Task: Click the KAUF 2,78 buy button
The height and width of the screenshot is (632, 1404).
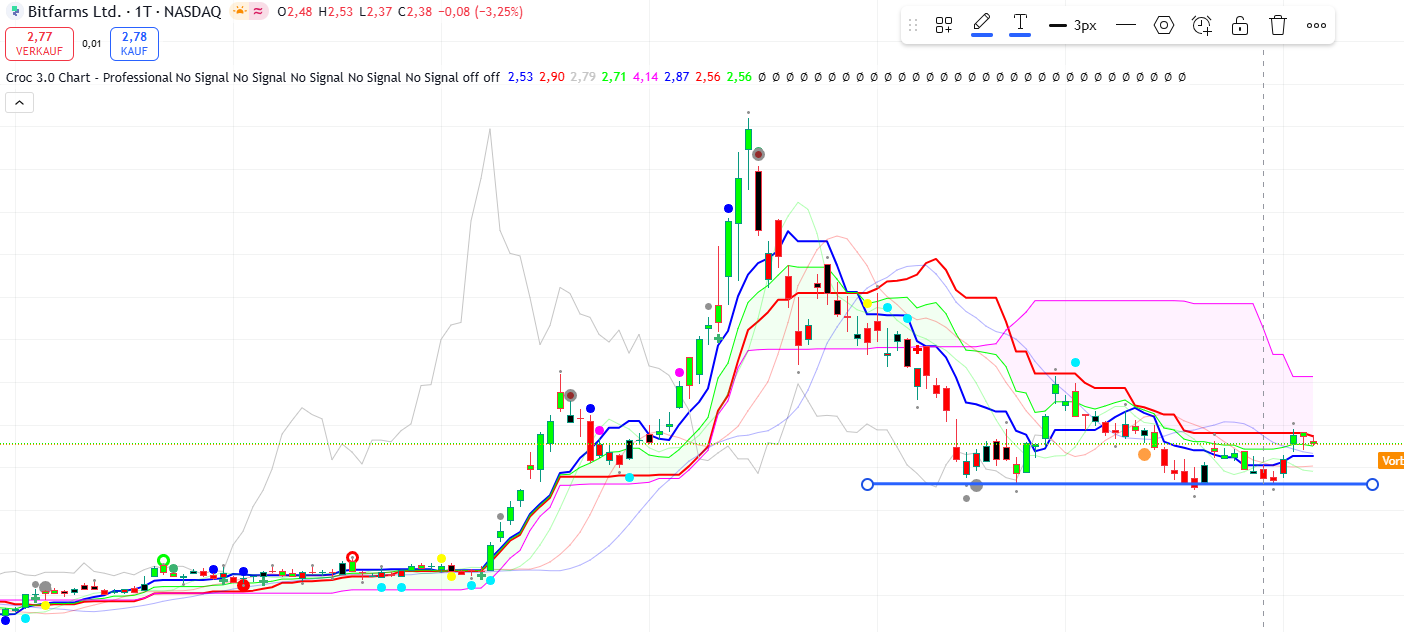Action: 134,43
